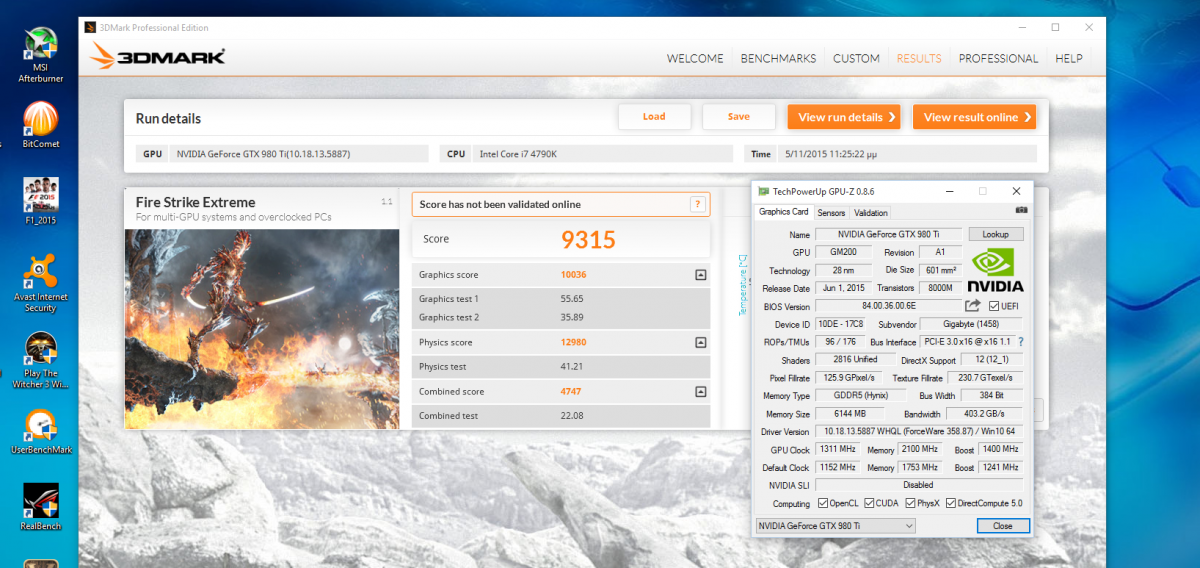This screenshot has width=1200, height=568.
Task: Open the HELP tab in 3DMark
Action: pyautogui.click(x=1069, y=58)
